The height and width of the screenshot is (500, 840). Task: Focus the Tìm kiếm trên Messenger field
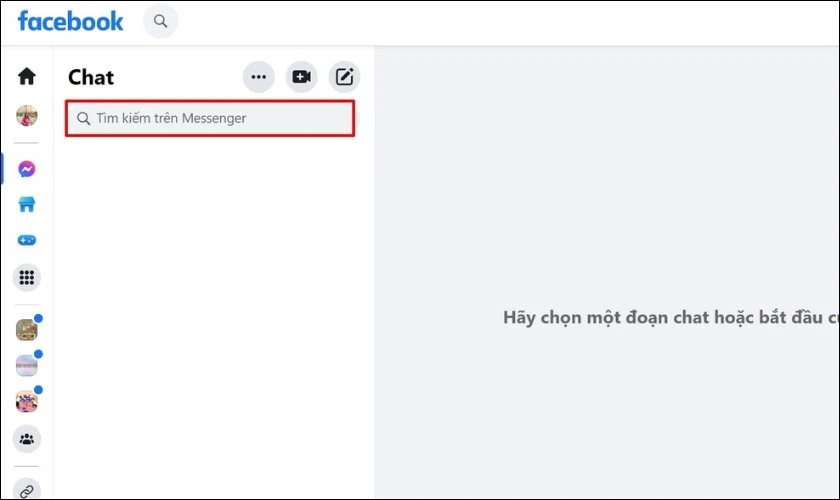(x=210, y=118)
